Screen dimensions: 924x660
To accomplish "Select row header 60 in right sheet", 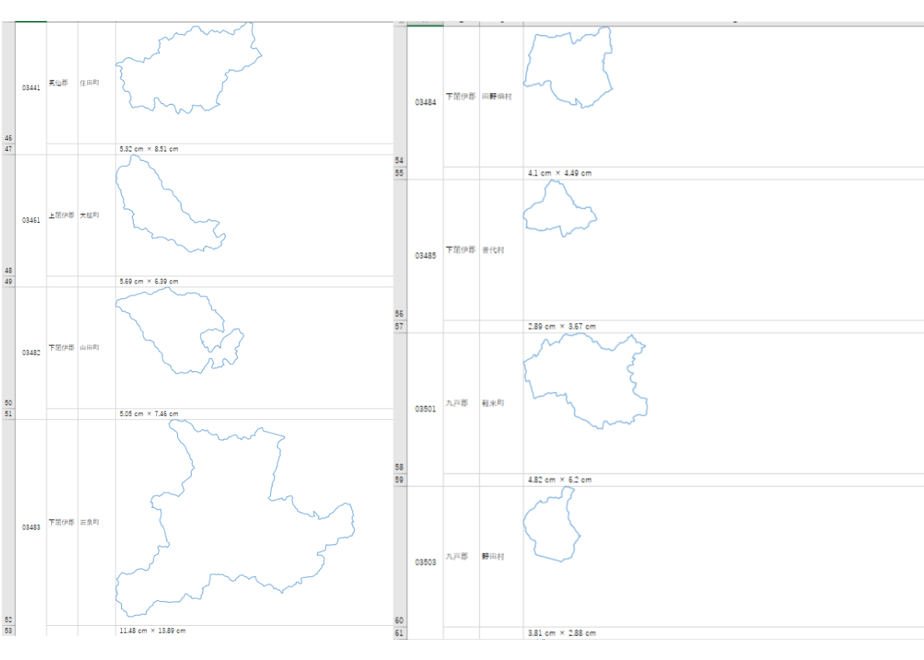I will pos(400,556).
